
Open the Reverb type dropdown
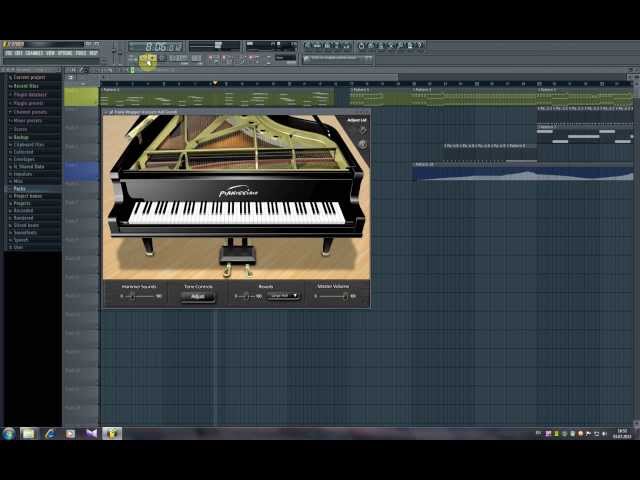click(284, 296)
